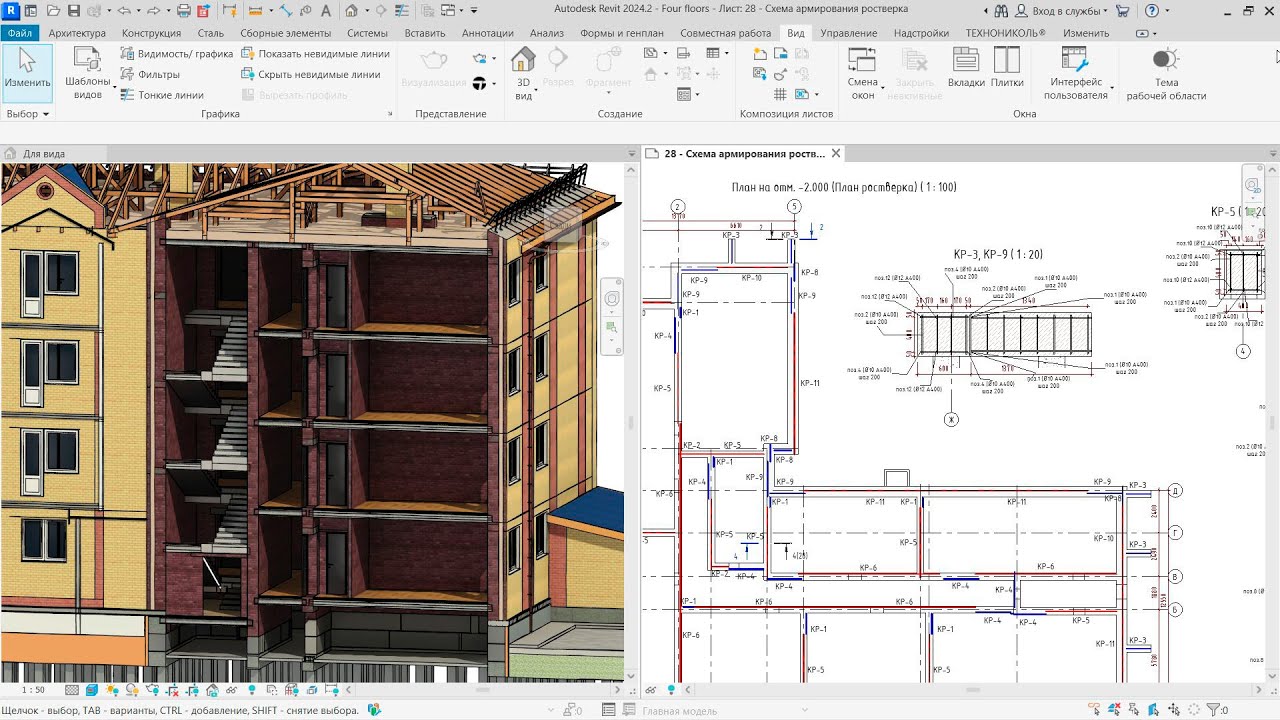Click the 3D view horizontal scrollbar
This screenshot has width=1280, height=720.
(483, 690)
